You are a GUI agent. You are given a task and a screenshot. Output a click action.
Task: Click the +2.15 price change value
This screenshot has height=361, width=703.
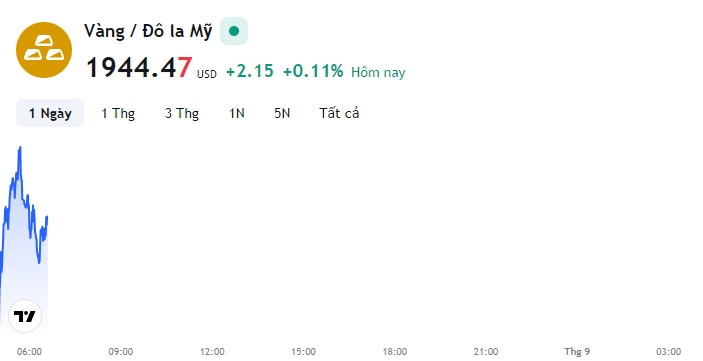coord(250,71)
